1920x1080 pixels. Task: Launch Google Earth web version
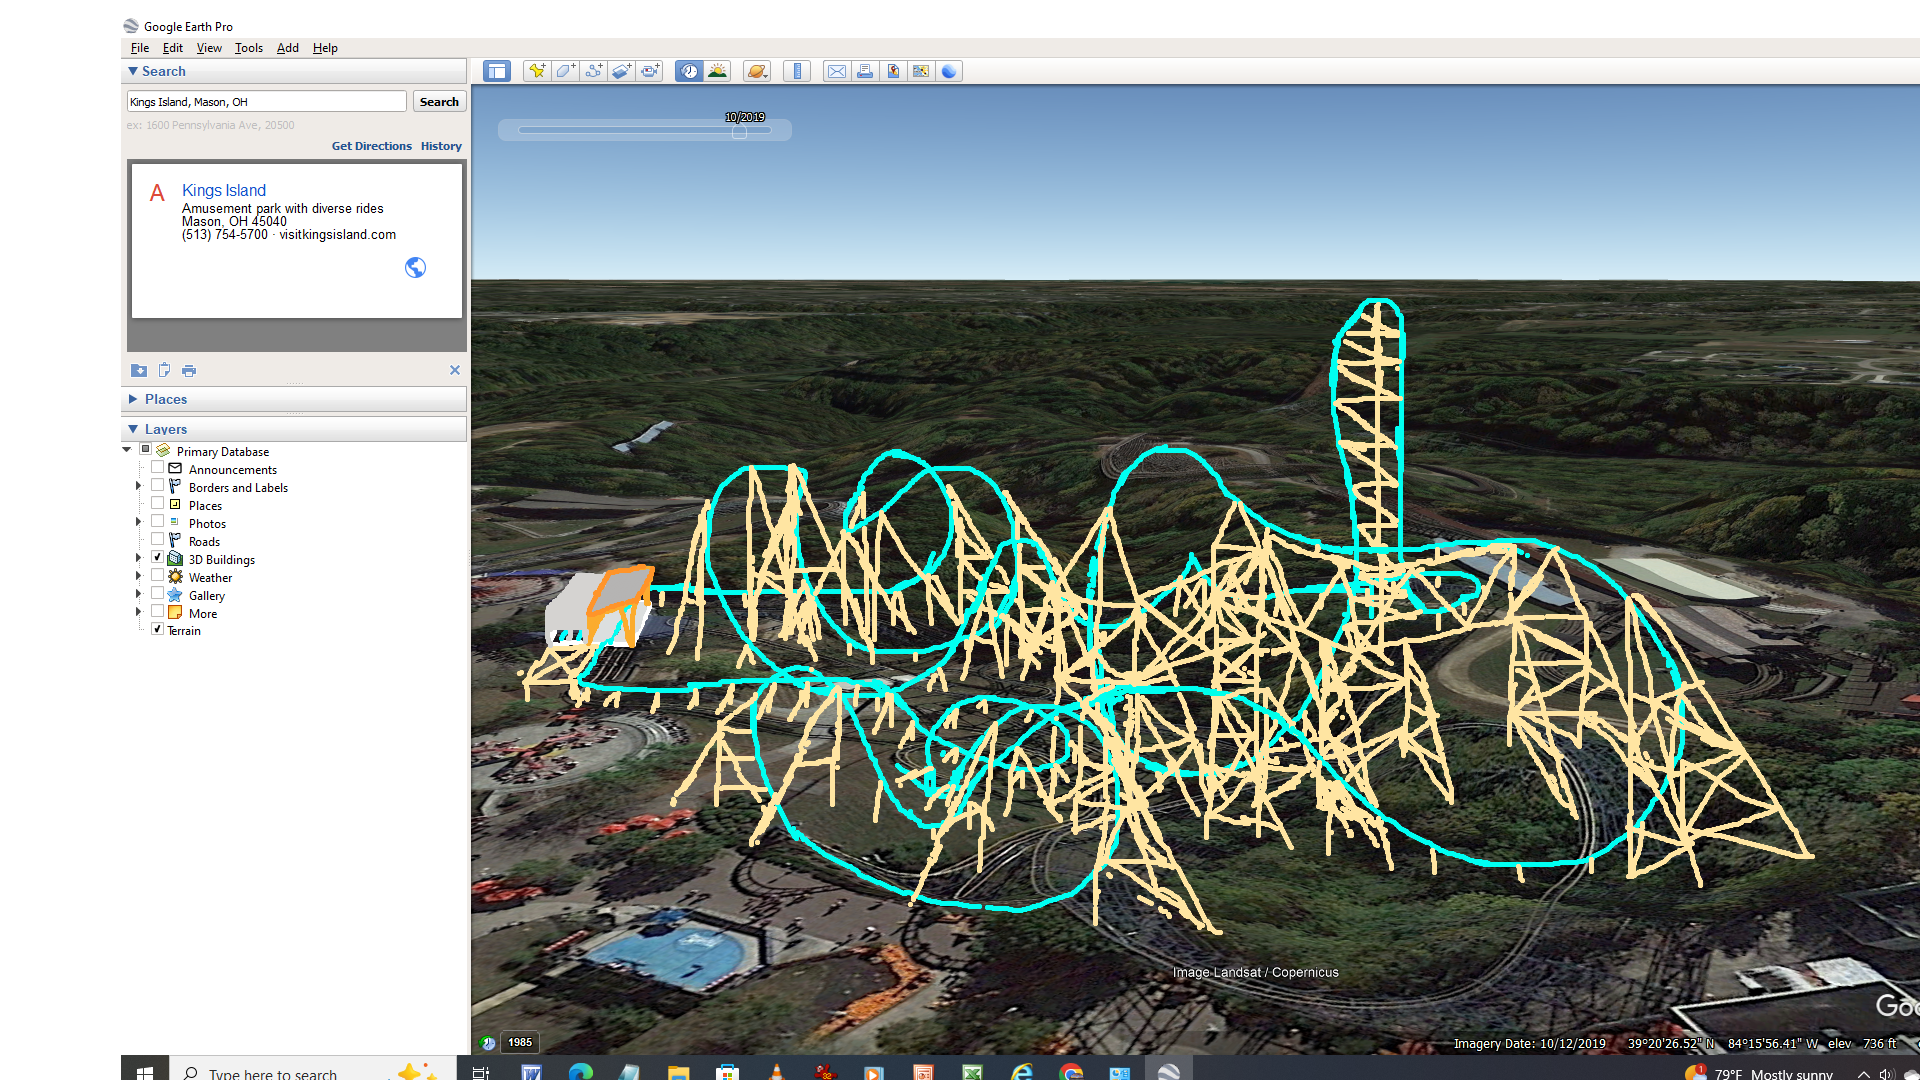point(949,71)
